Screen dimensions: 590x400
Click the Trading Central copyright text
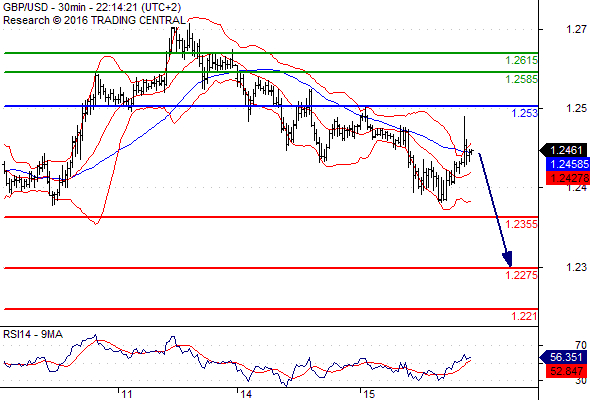tap(94, 20)
